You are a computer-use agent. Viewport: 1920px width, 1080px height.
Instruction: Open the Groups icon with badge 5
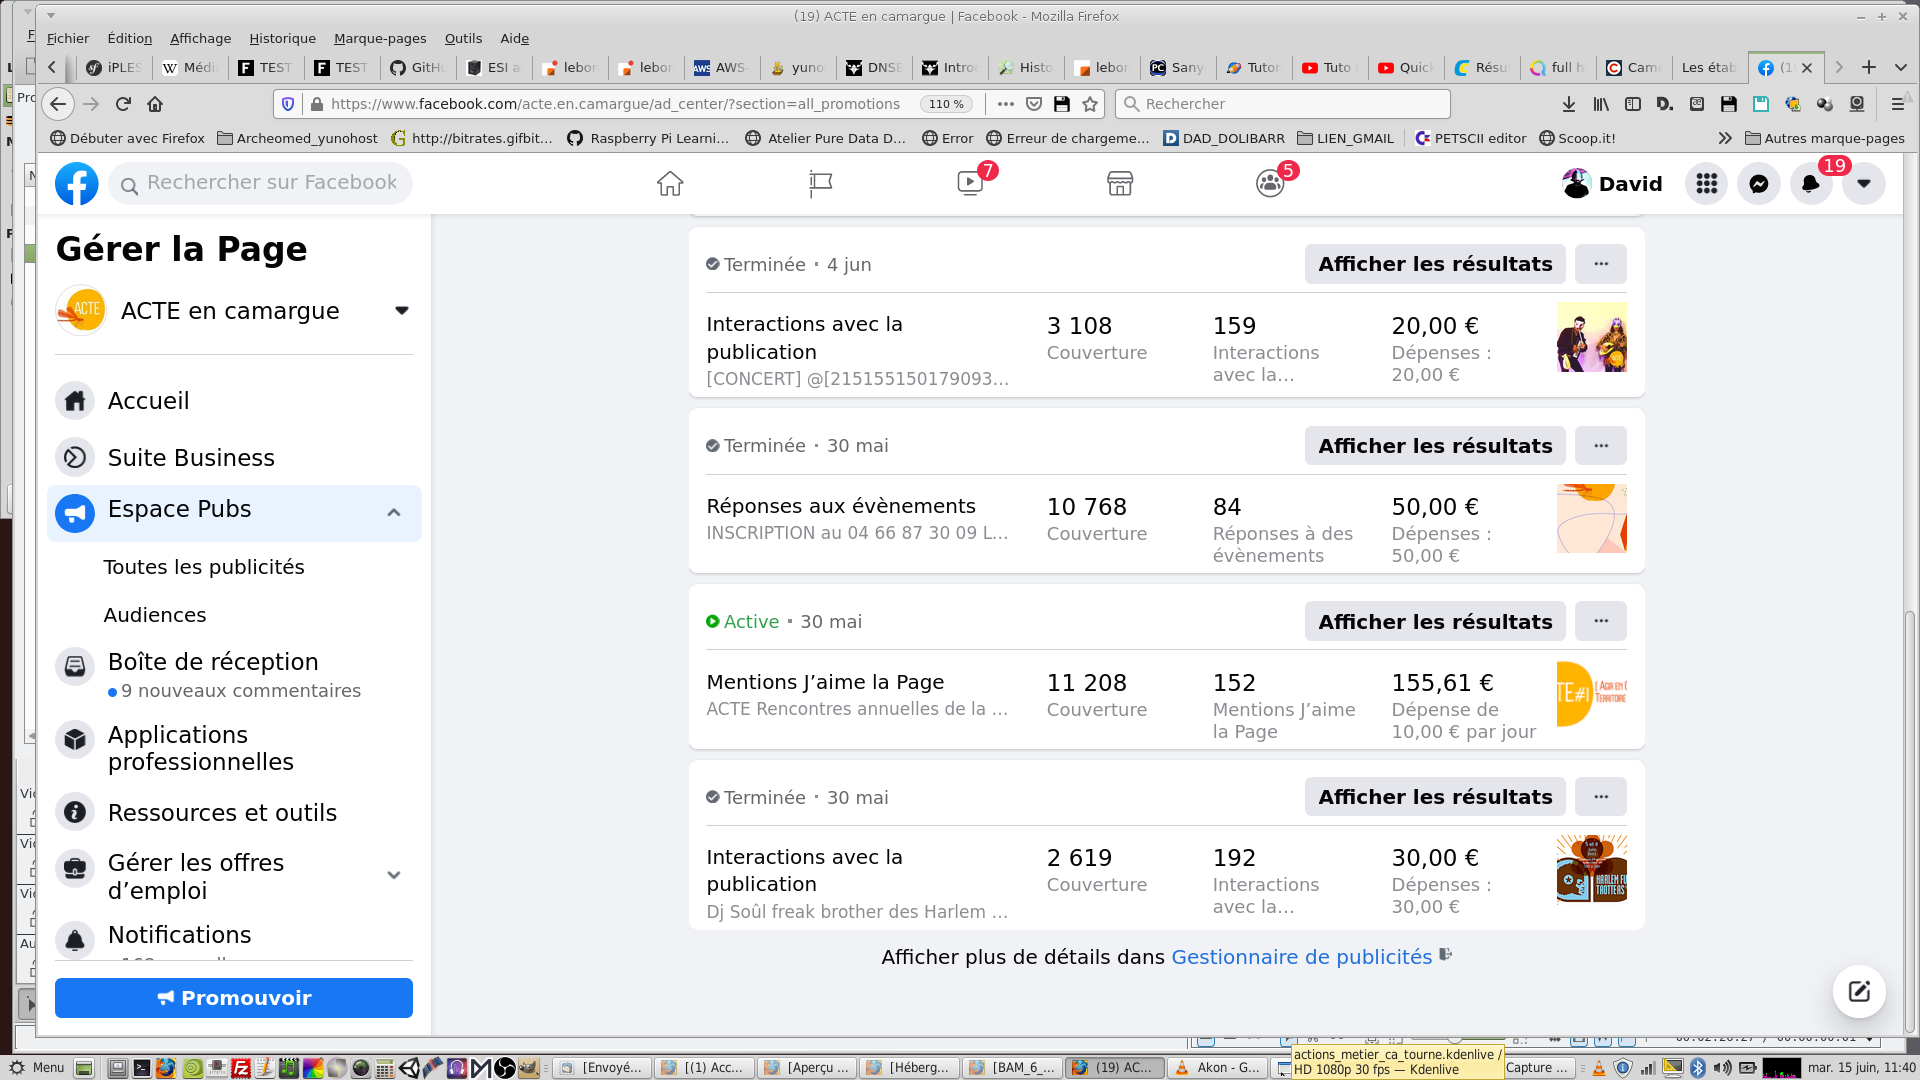(x=1270, y=183)
